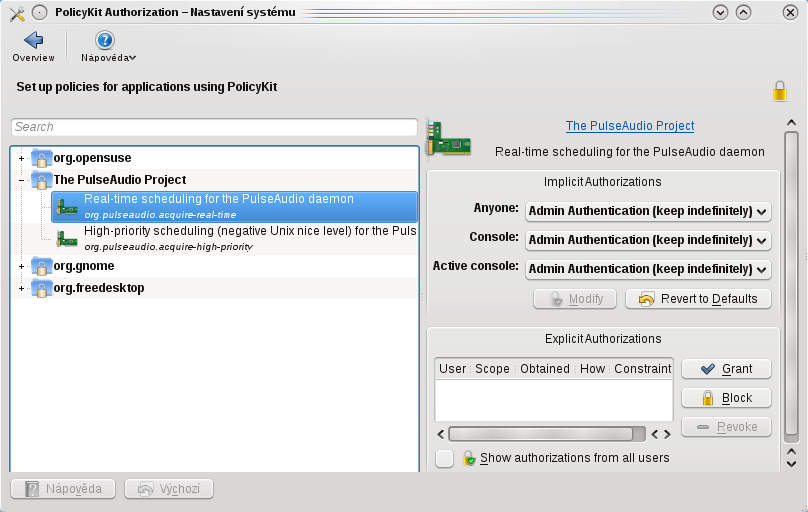Click horizontal scrollbar of explicit authorizations table
Image resolution: width=808 pixels, height=512 pixels.
tap(541, 434)
